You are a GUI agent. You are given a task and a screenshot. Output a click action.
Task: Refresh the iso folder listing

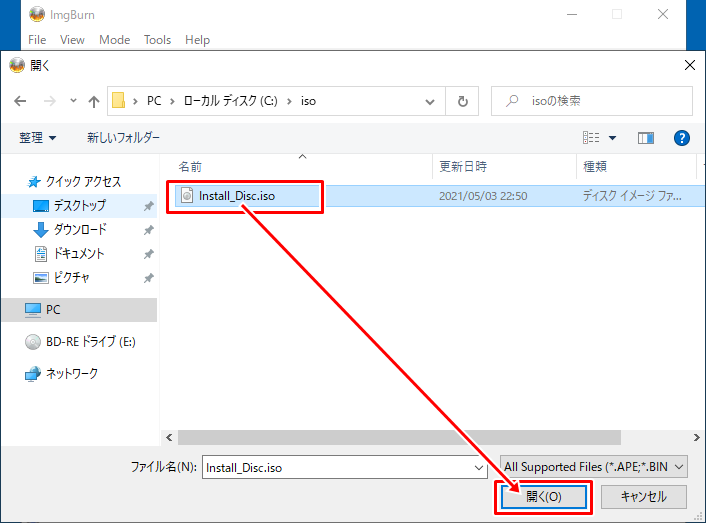tap(462, 101)
